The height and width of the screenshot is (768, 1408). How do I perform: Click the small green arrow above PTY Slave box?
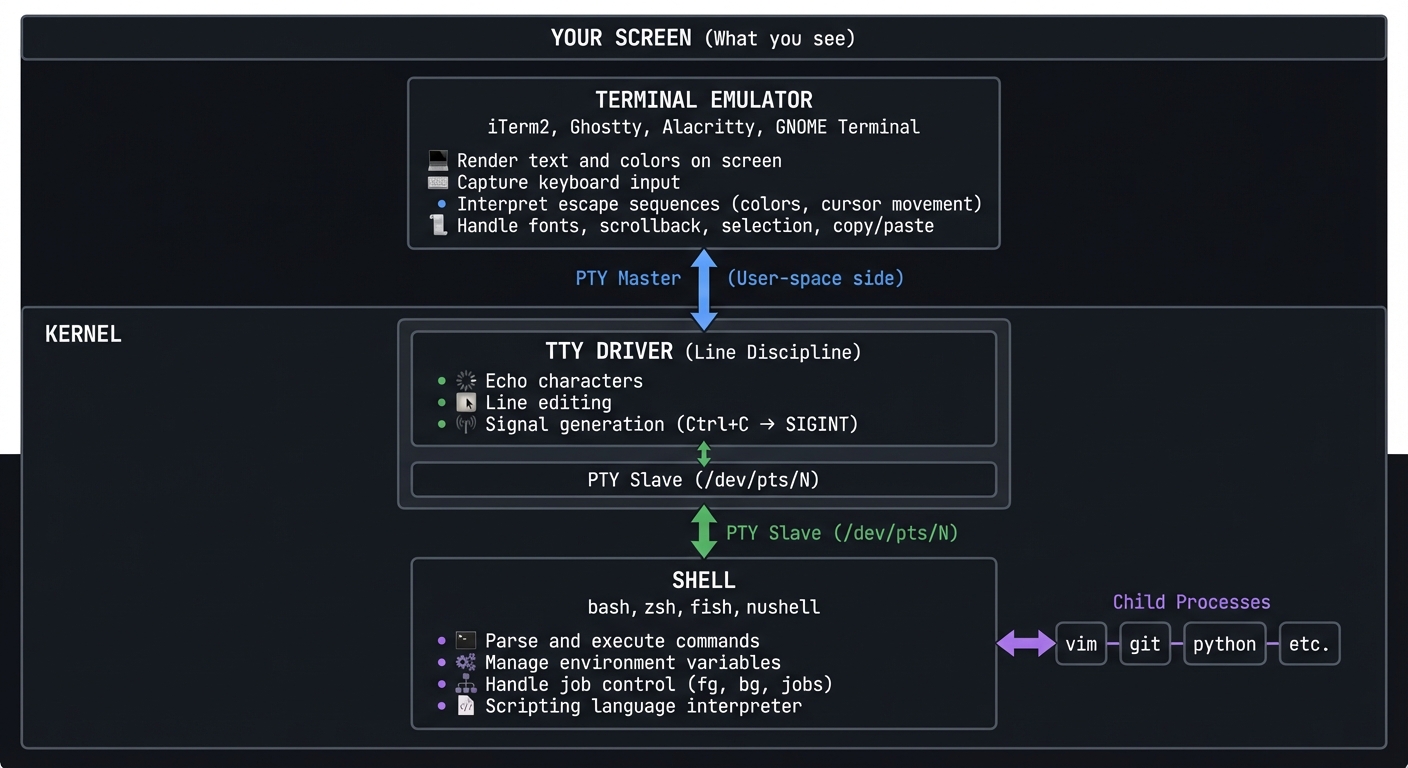tap(703, 454)
